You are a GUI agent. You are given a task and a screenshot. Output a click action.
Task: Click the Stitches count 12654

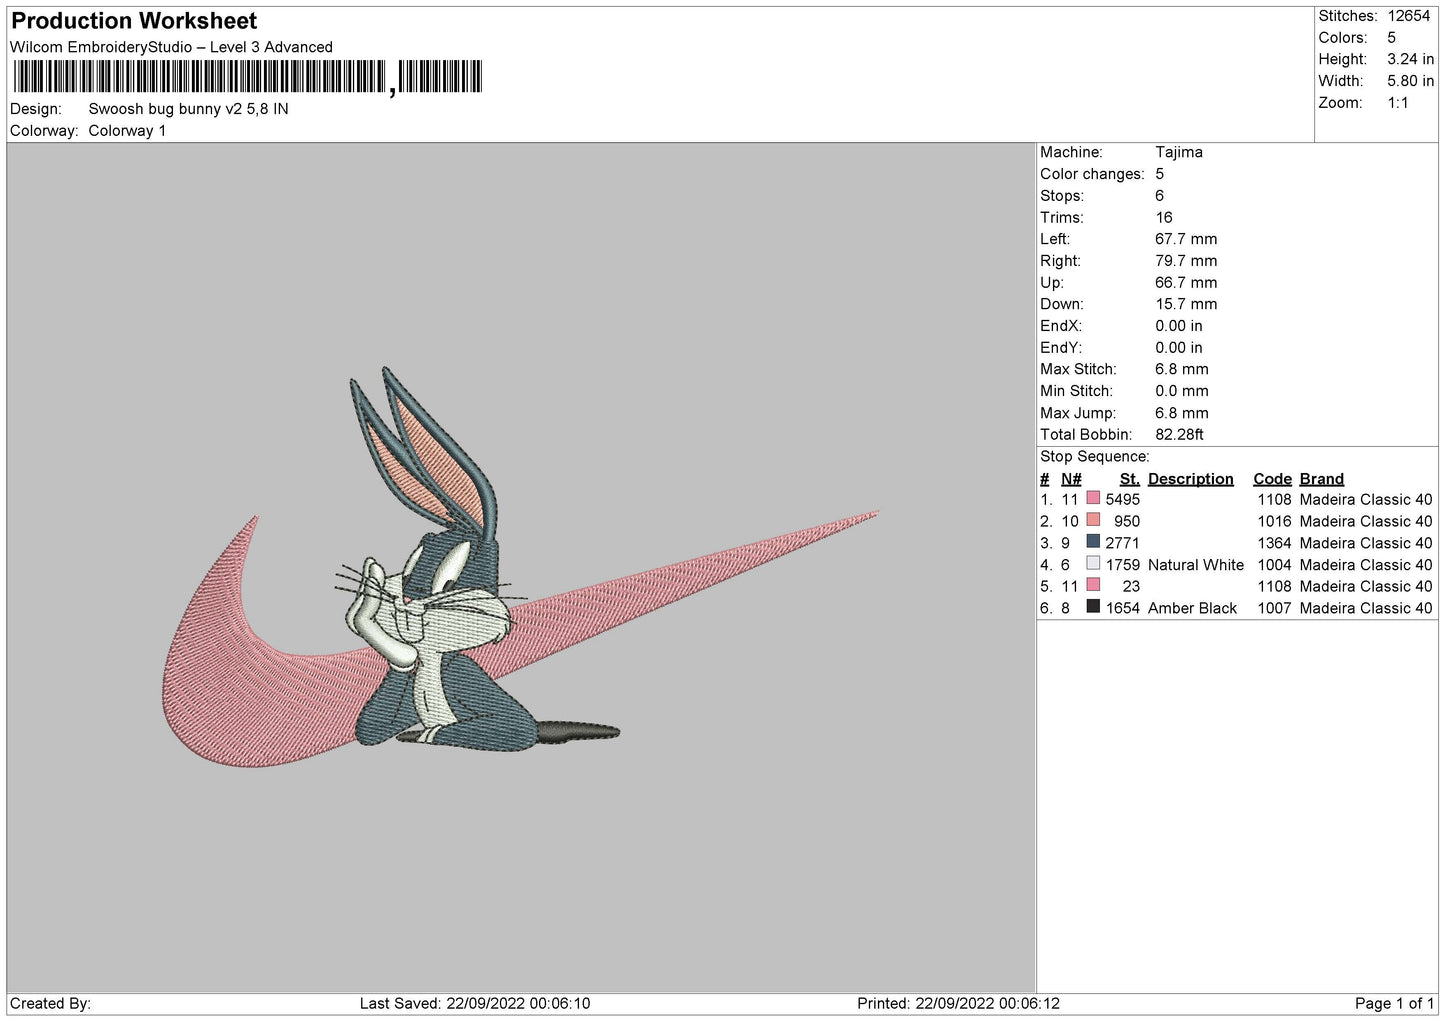[1408, 16]
